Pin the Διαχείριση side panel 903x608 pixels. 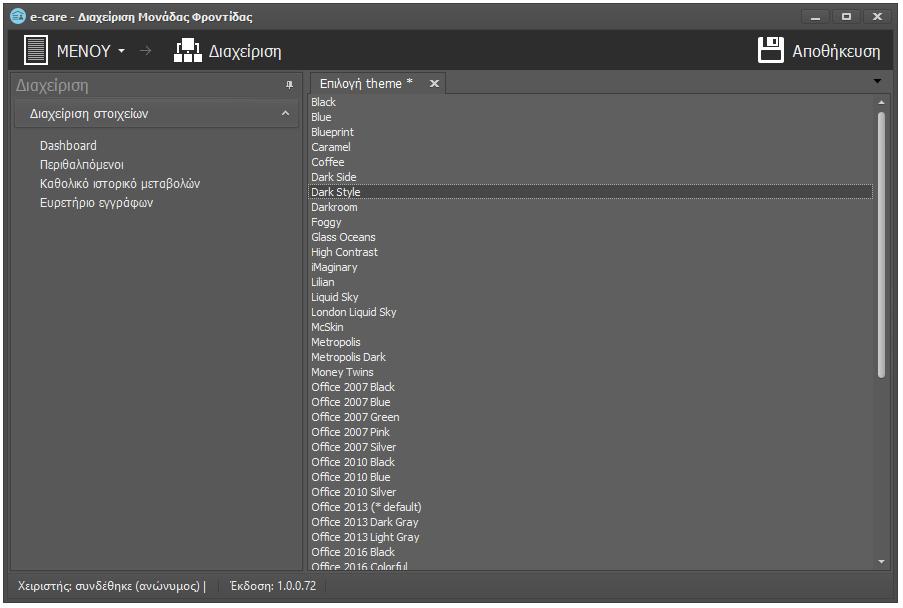[289, 85]
